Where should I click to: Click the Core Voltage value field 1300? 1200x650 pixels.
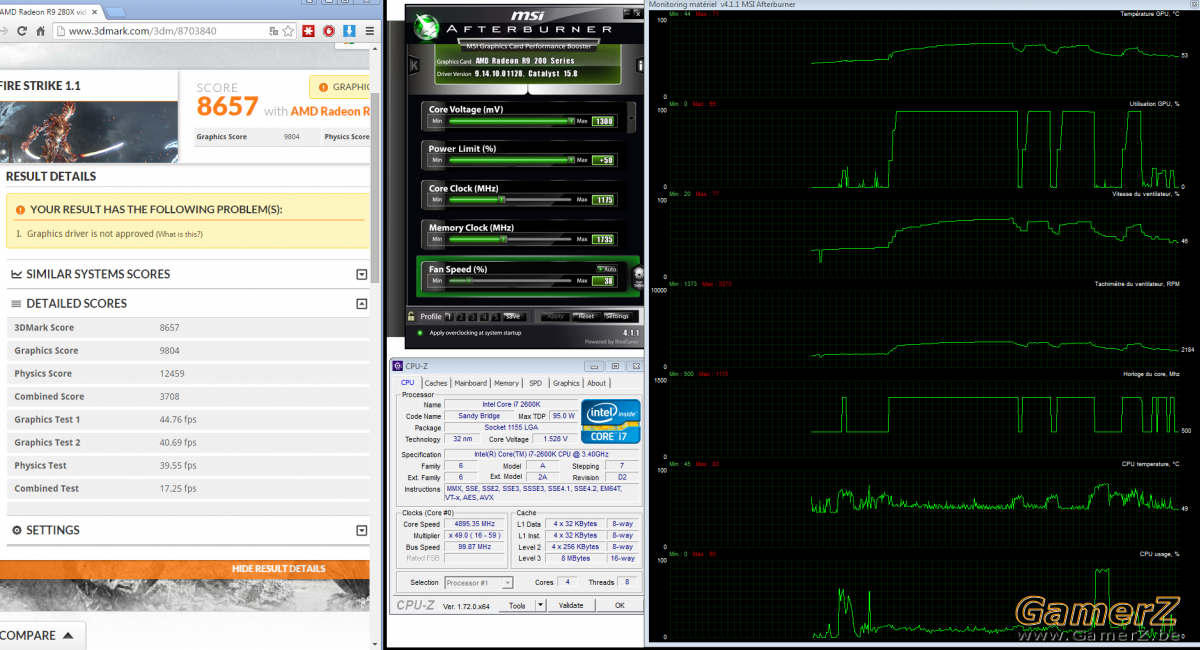604,121
